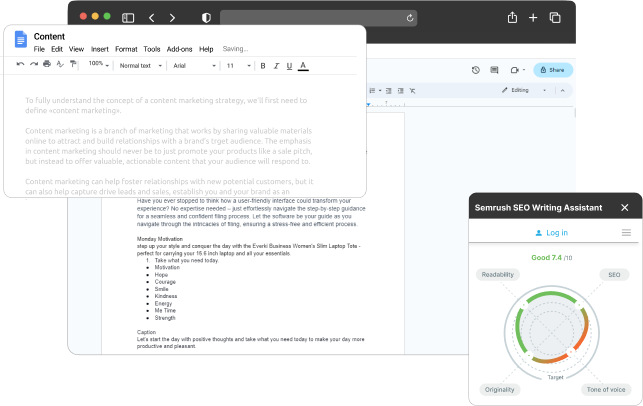Toggle italic formatting
This screenshot has height=406, width=643.
coord(276,66)
